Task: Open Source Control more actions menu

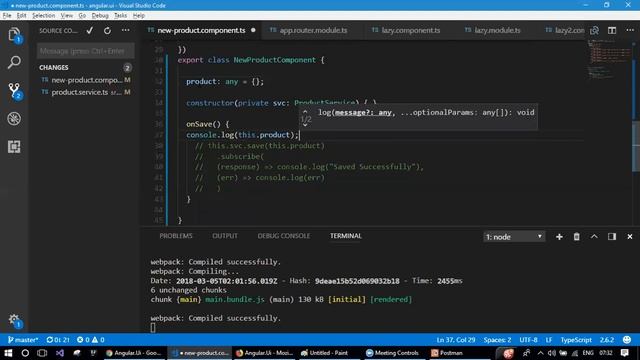Action: pos(125,31)
